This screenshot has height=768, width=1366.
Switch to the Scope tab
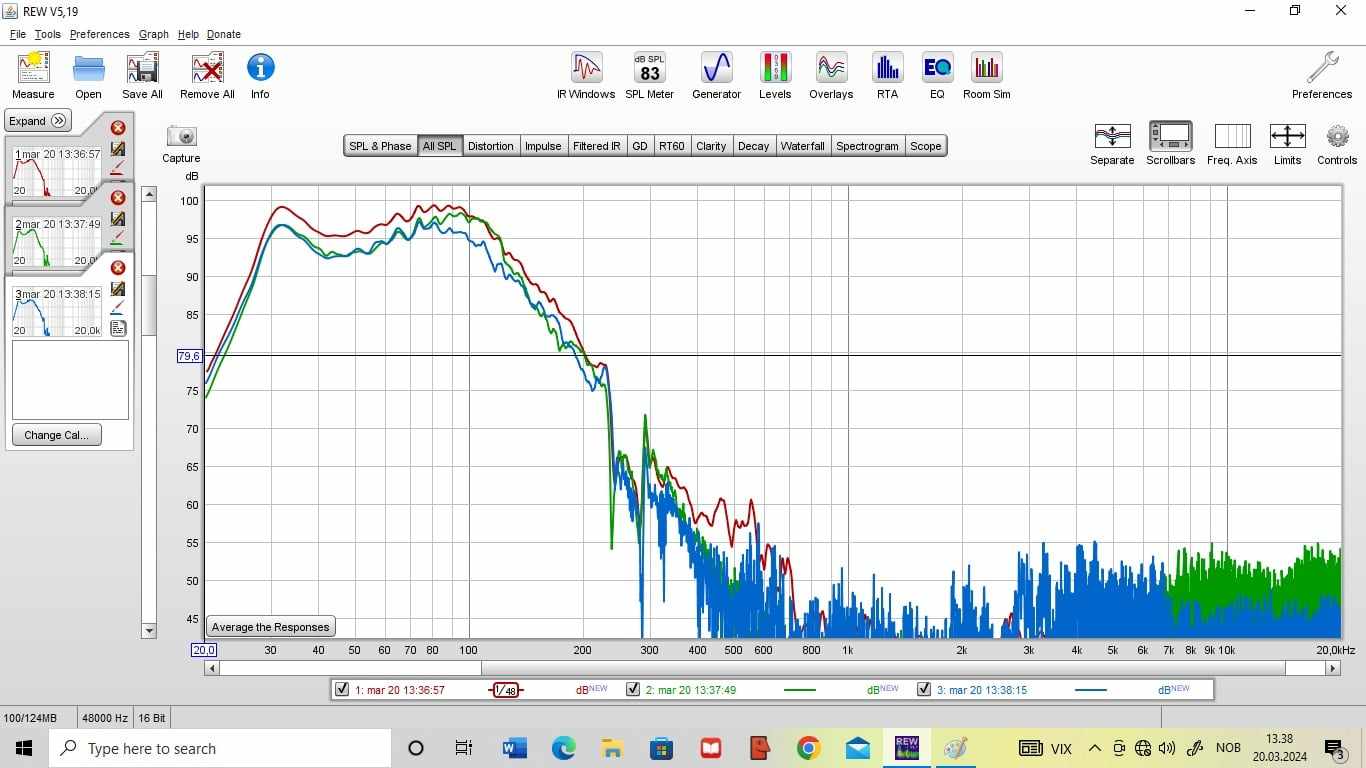(x=925, y=146)
